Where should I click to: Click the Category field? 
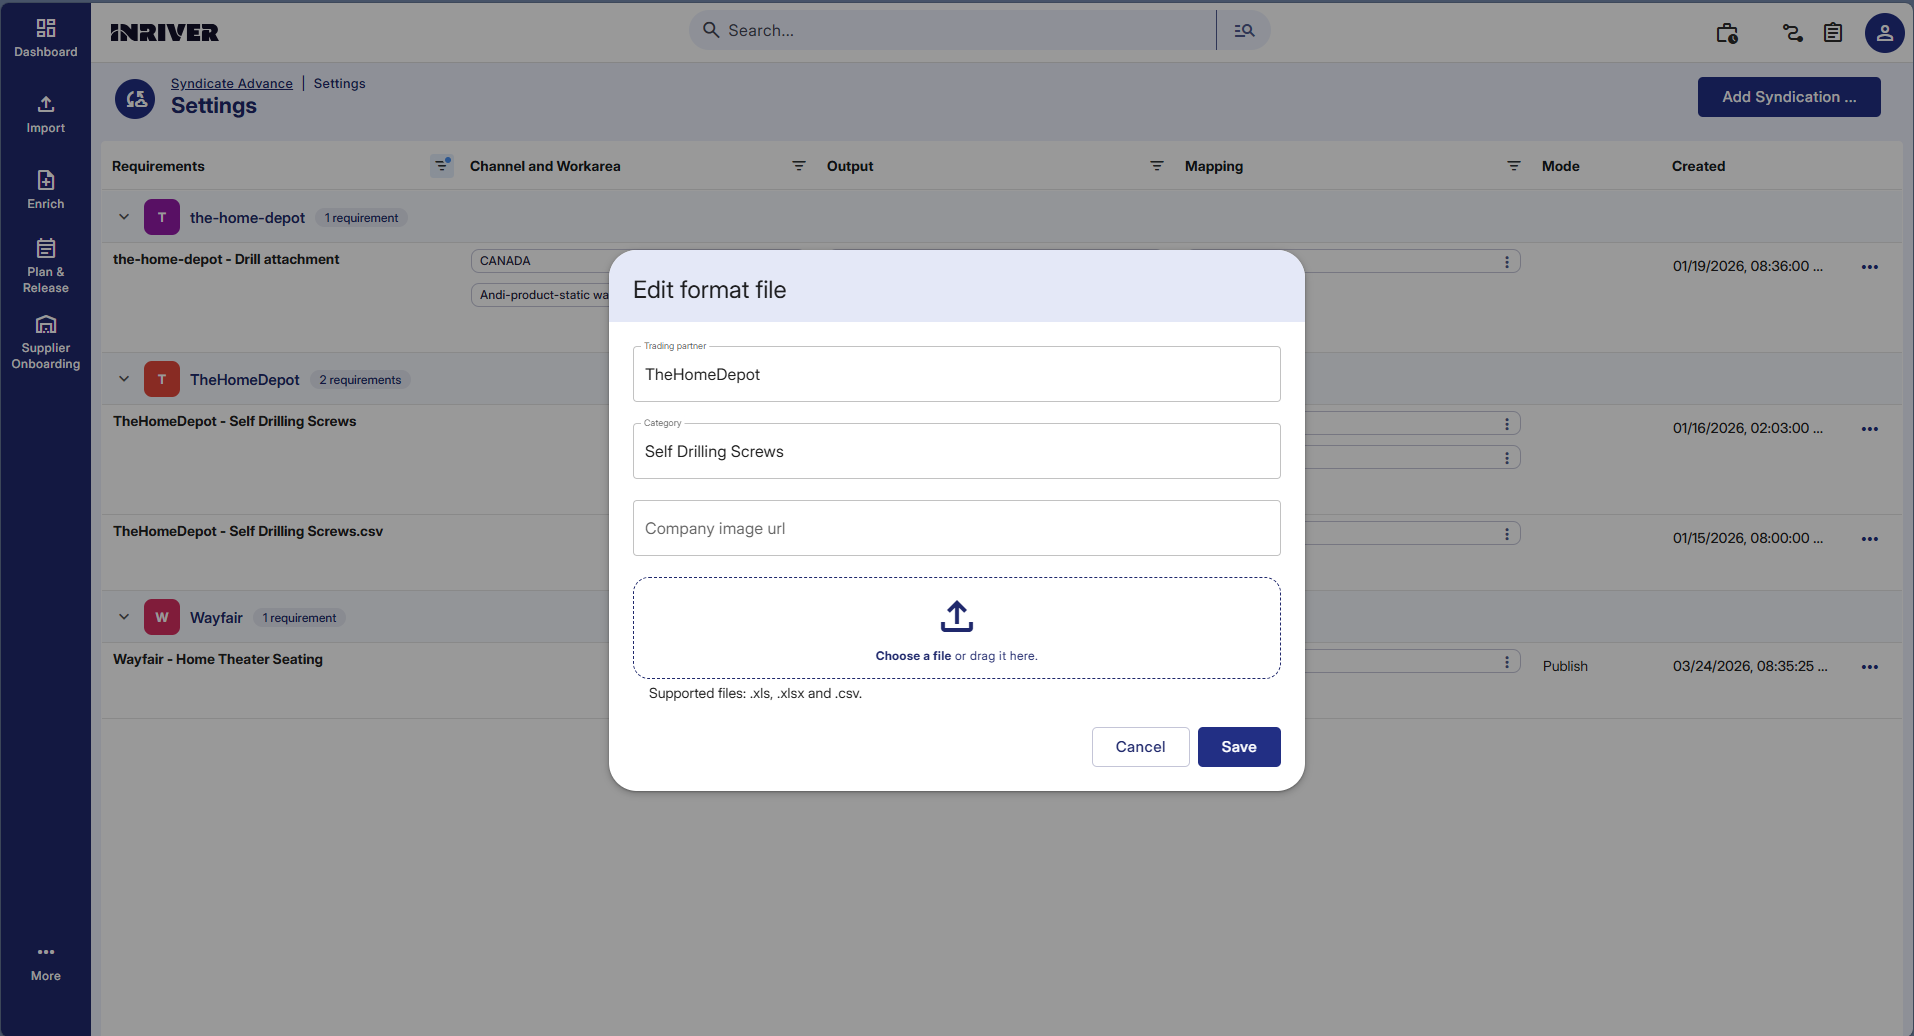(x=957, y=451)
